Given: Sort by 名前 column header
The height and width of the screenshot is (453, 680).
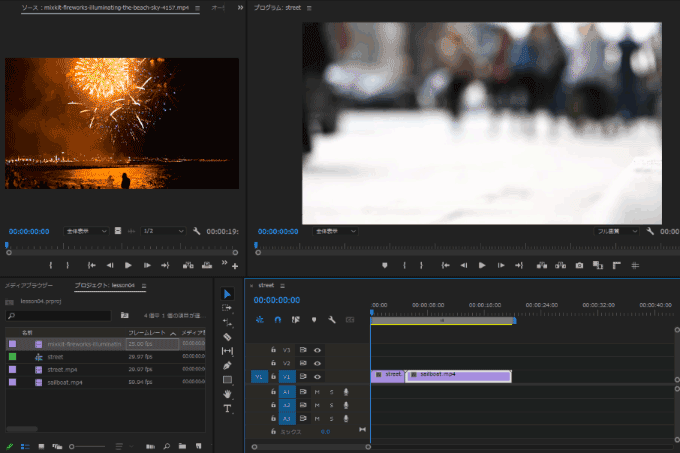Looking at the screenshot, I should tap(27, 333).
